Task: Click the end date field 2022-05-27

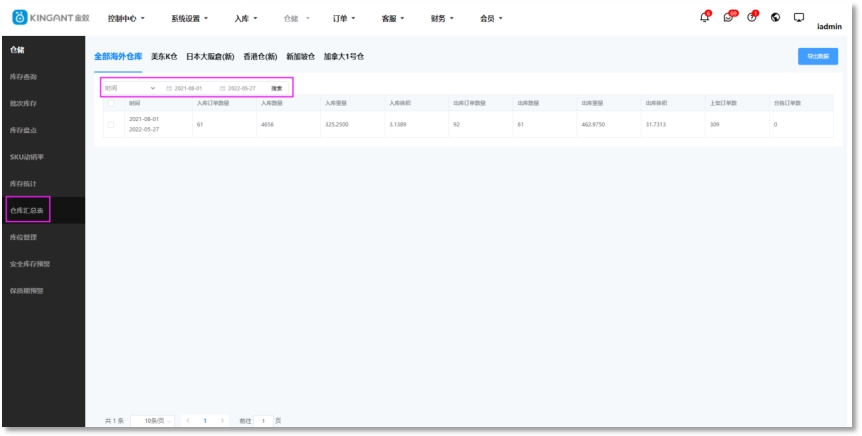Action: [242, 88]
